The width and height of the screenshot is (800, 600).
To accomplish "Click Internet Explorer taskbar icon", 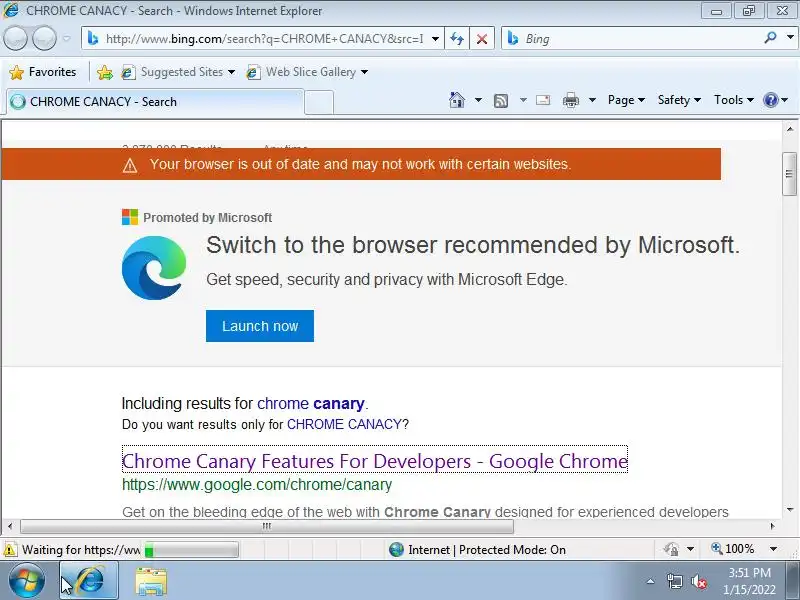I will point(89,581).
